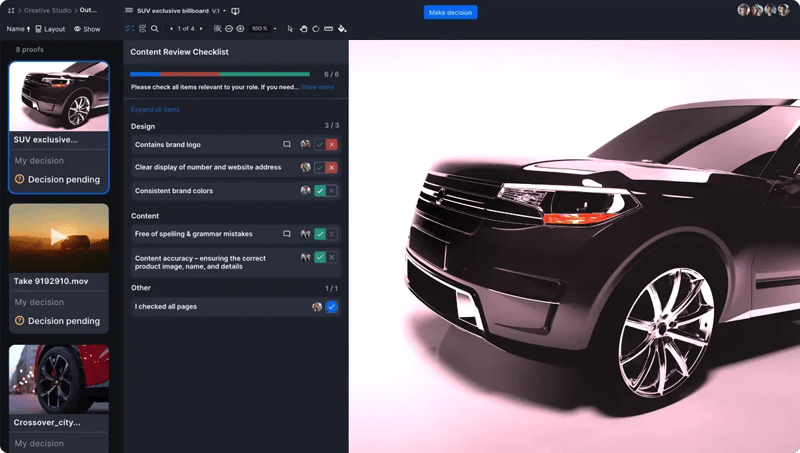Go to Creative Studio breadcrumb
Viewport: 800px width, 453px height.
click(47, 10)
